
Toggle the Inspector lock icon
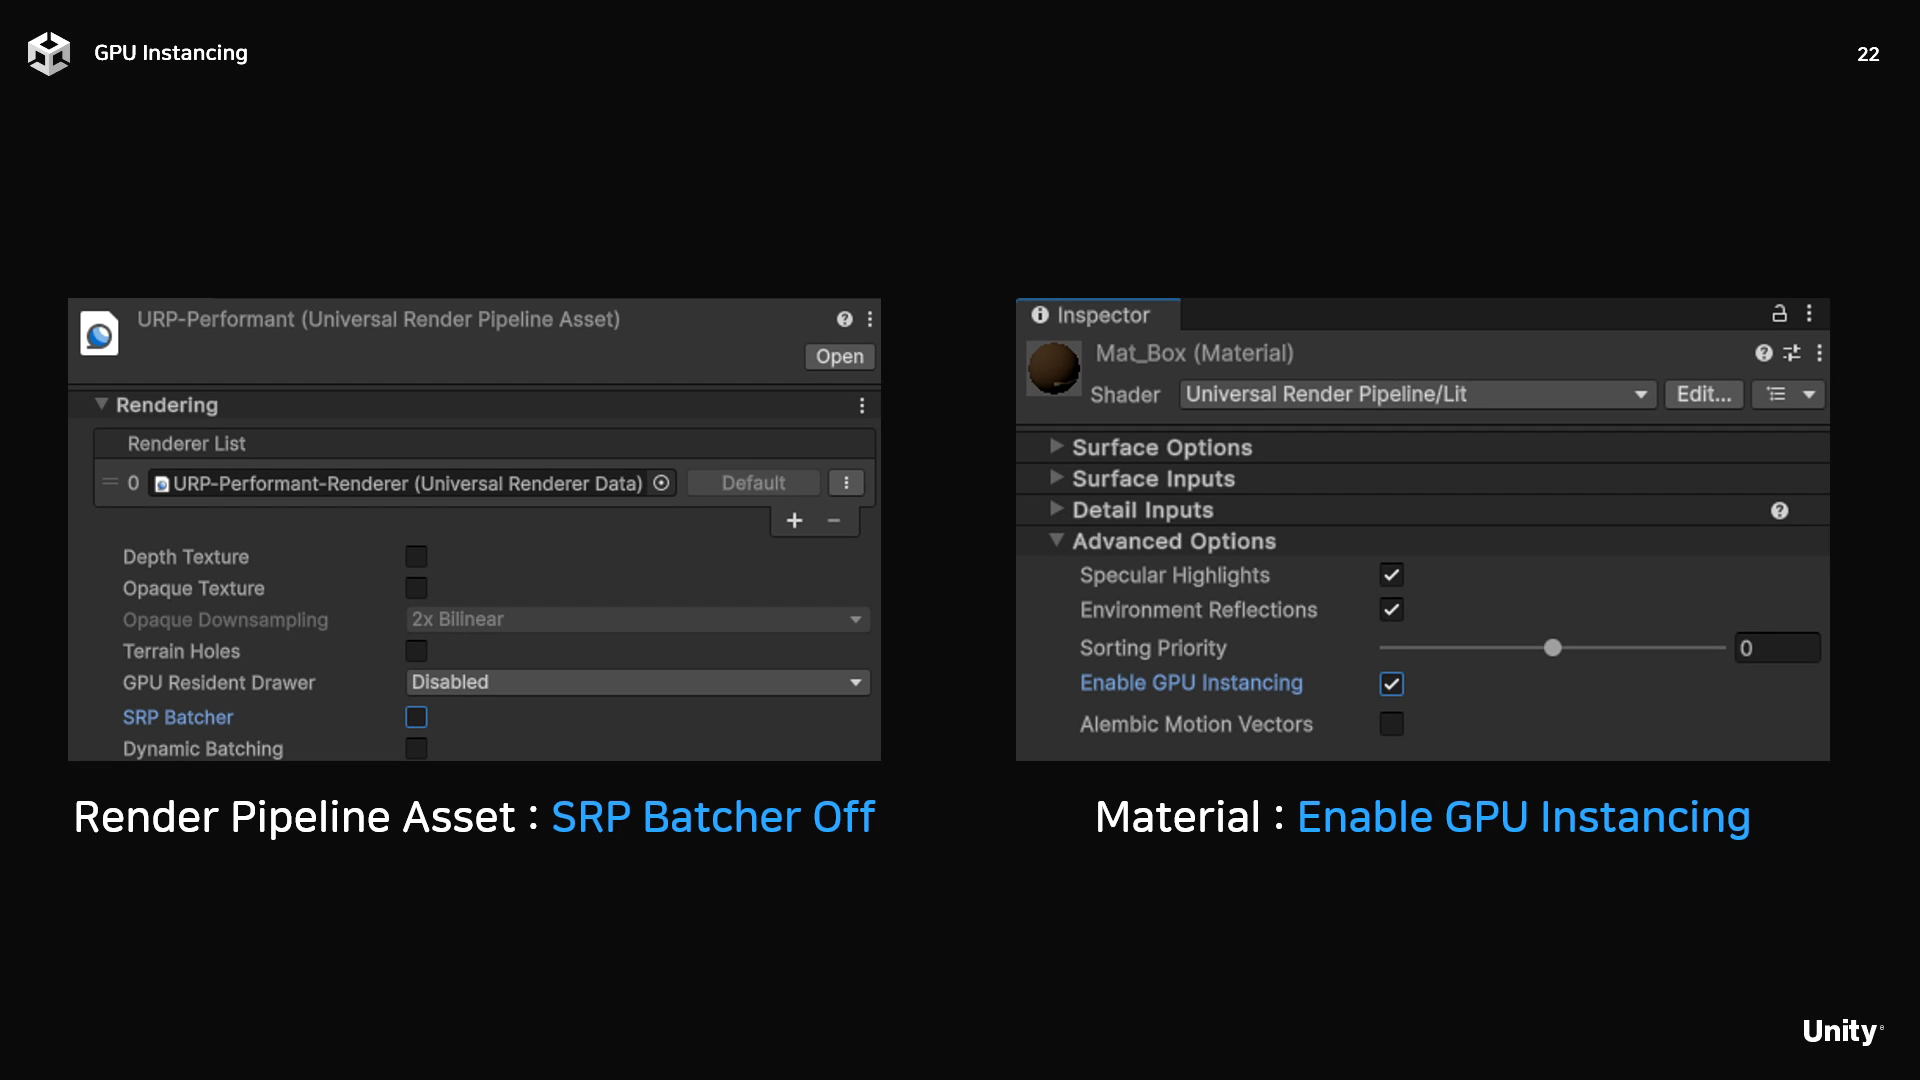(1779, 314)
